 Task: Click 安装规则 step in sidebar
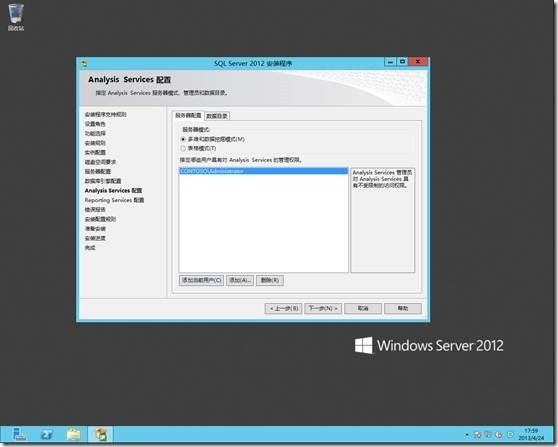coord(95,143)
